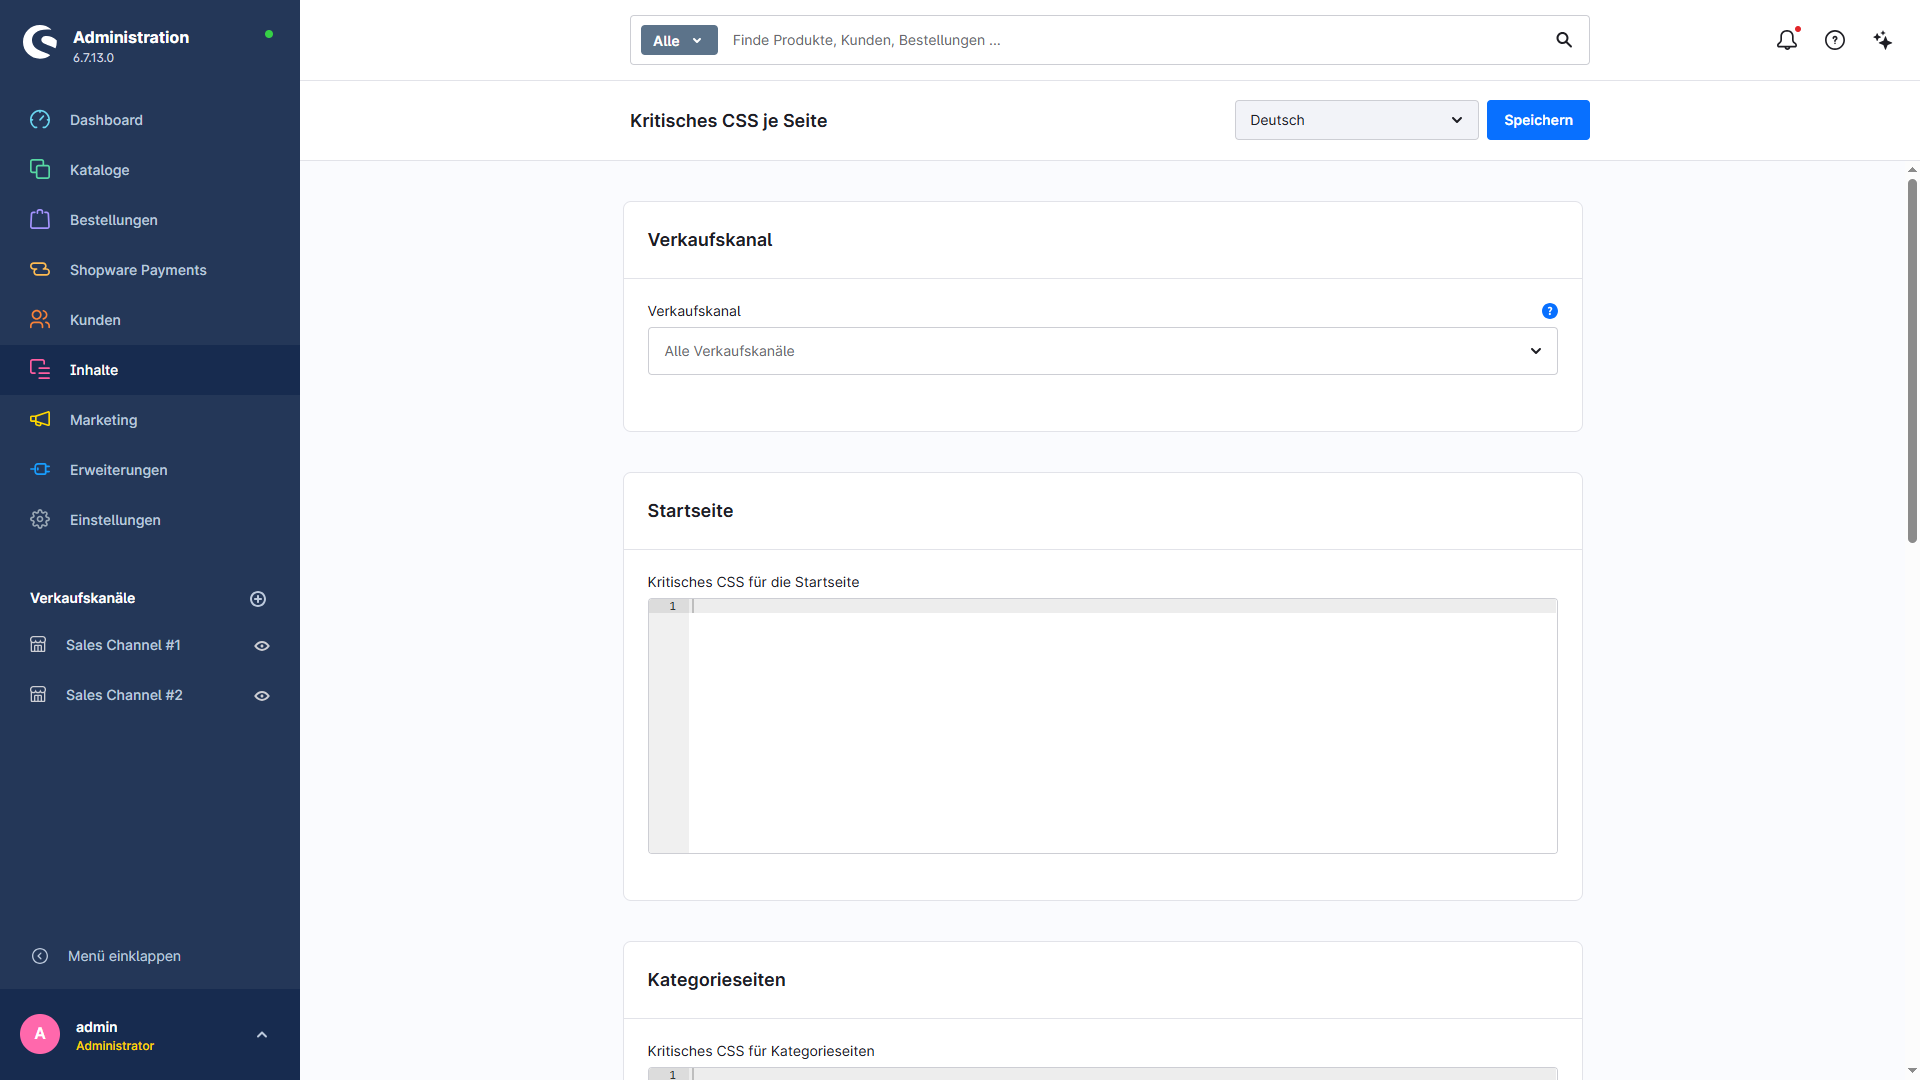Image resolution: width=1920 pixels, height=1080 pixels.
Task: Click the Kritisches CSS für die Startseite label
Action: (x=753, y=582)
